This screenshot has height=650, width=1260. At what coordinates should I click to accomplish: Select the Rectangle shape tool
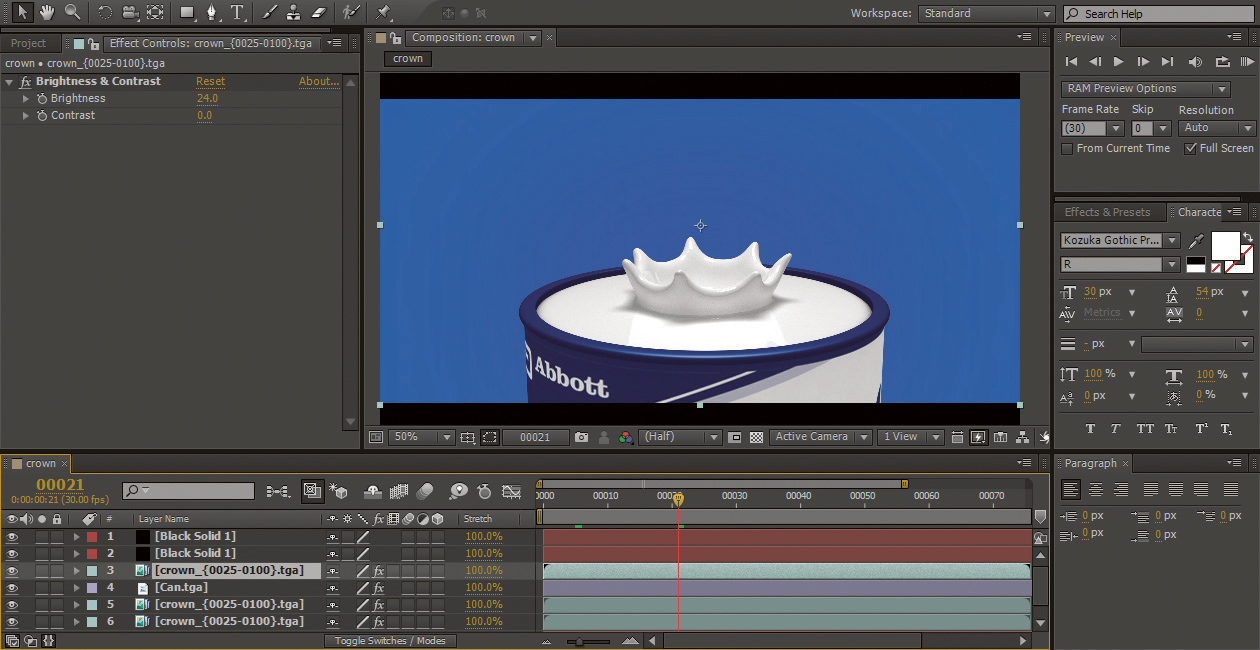point(187,12)
